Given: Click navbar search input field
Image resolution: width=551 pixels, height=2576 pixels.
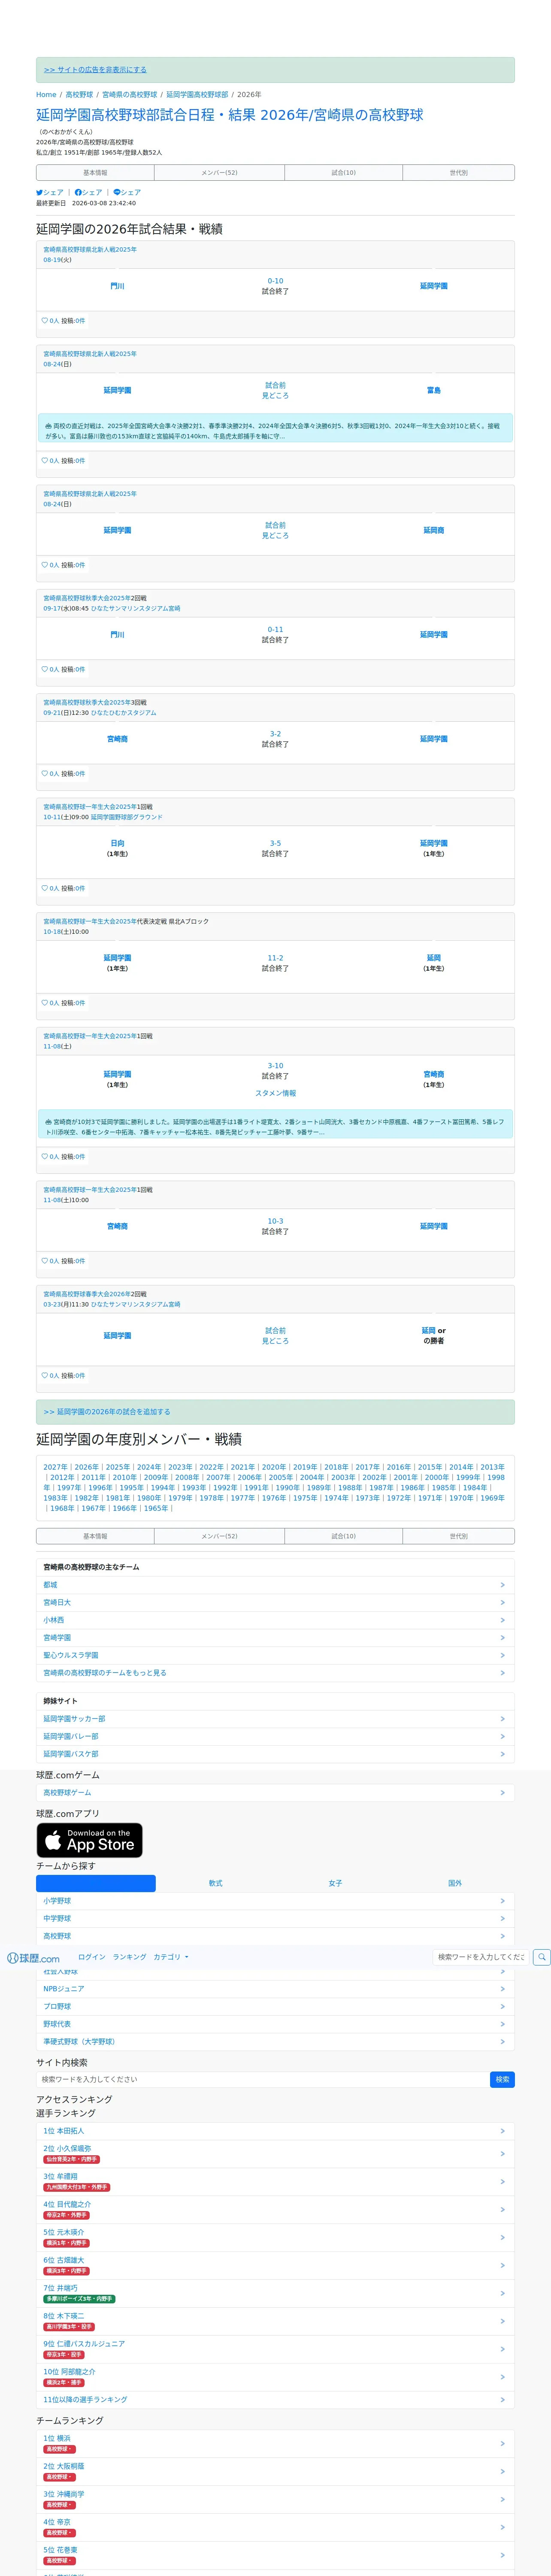Looking at the screenshot, I should 482,1957.
